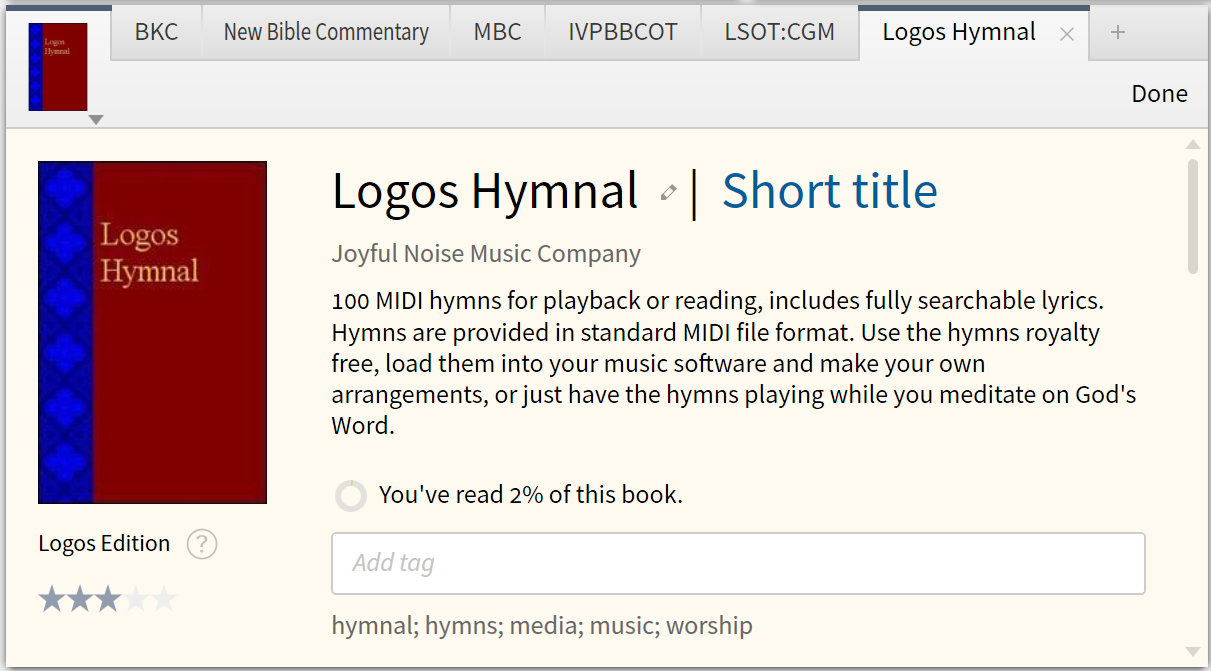This screenshot has width=1211, height=671.
Task: Click the reading progress circle indicator
Action: pos(351,495)
